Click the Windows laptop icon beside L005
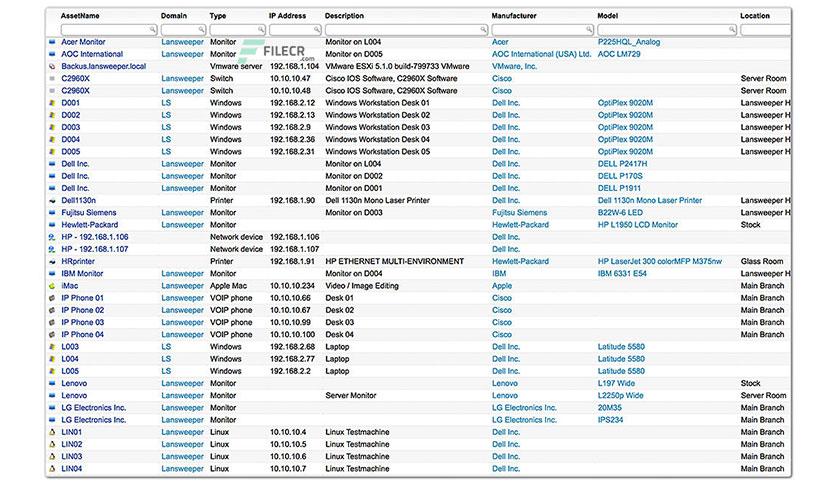The image size is (836, 484). click(52, 371)
